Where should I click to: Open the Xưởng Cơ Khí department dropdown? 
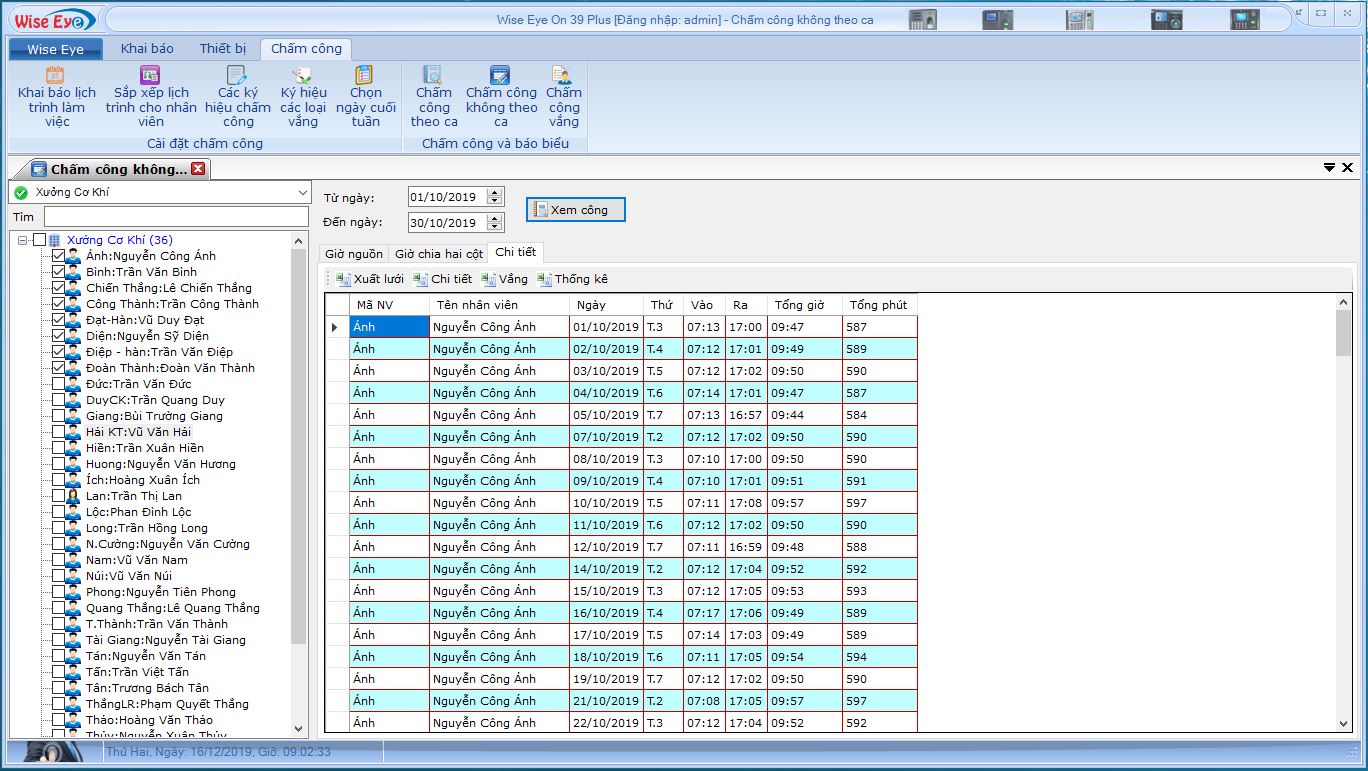(303, 192)
